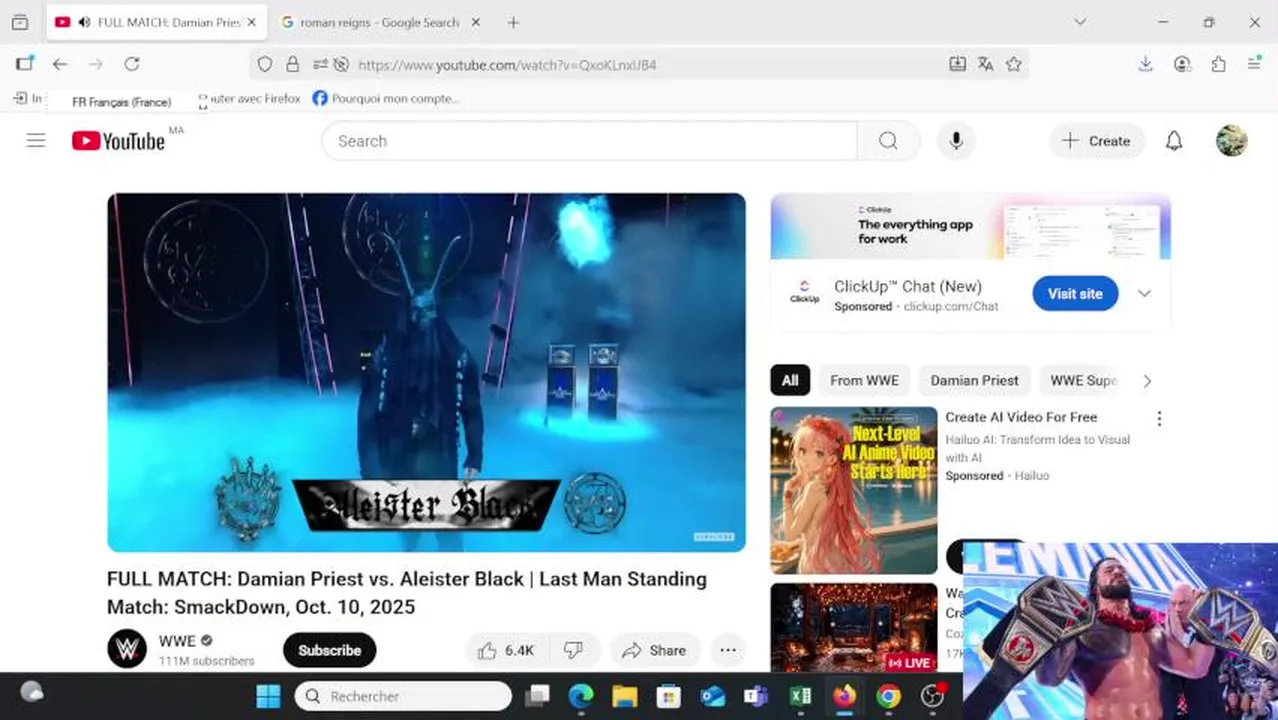This screenshot has width=1278, height=720.
Task: Open Microsoft Edge from the taskbar
Action: click(581, 696)
